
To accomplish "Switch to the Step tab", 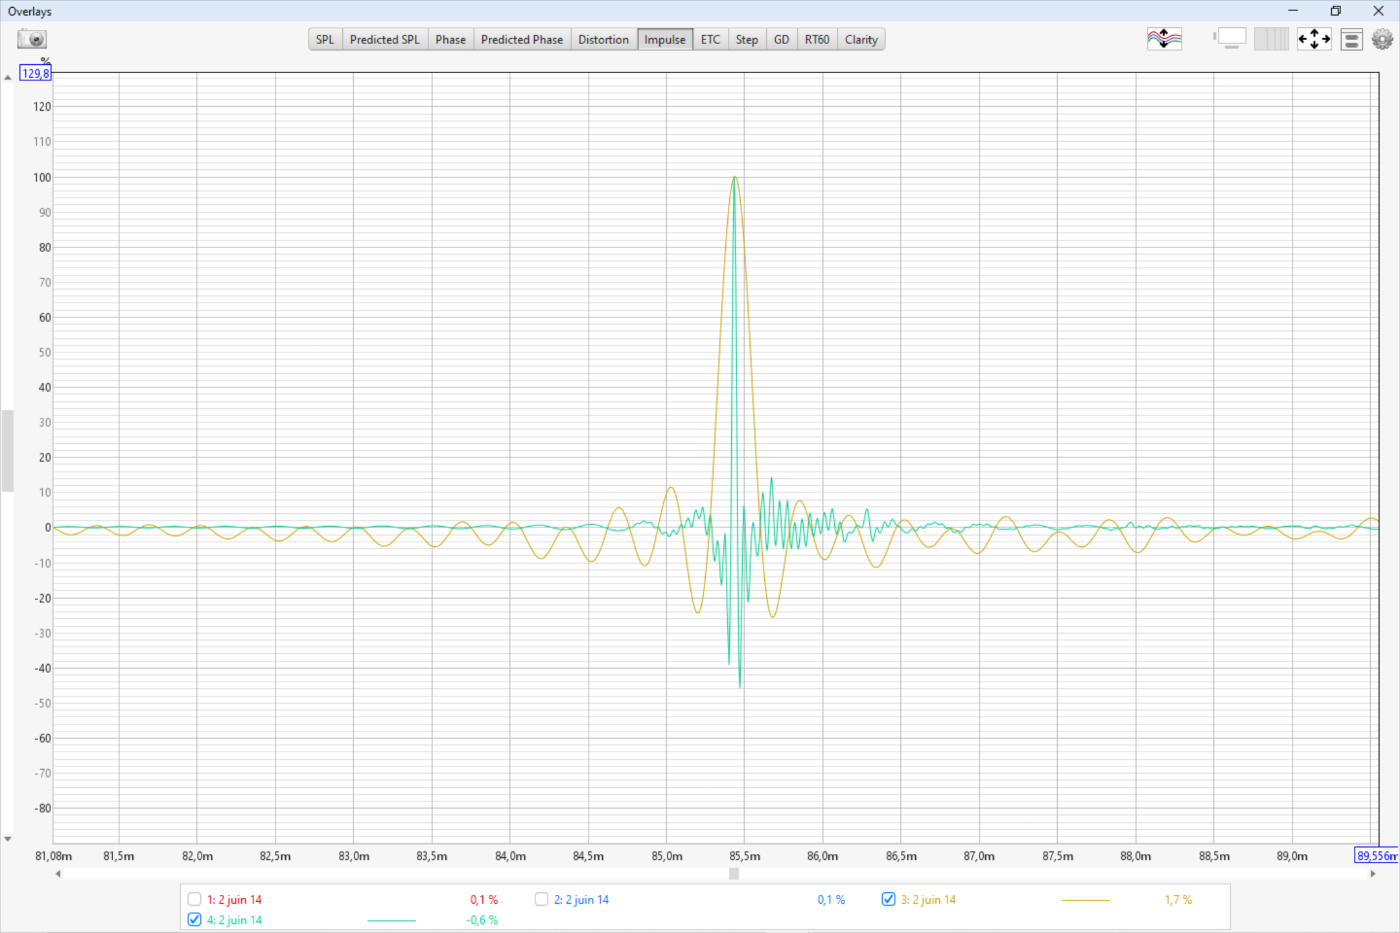I will tap(747, 40).
